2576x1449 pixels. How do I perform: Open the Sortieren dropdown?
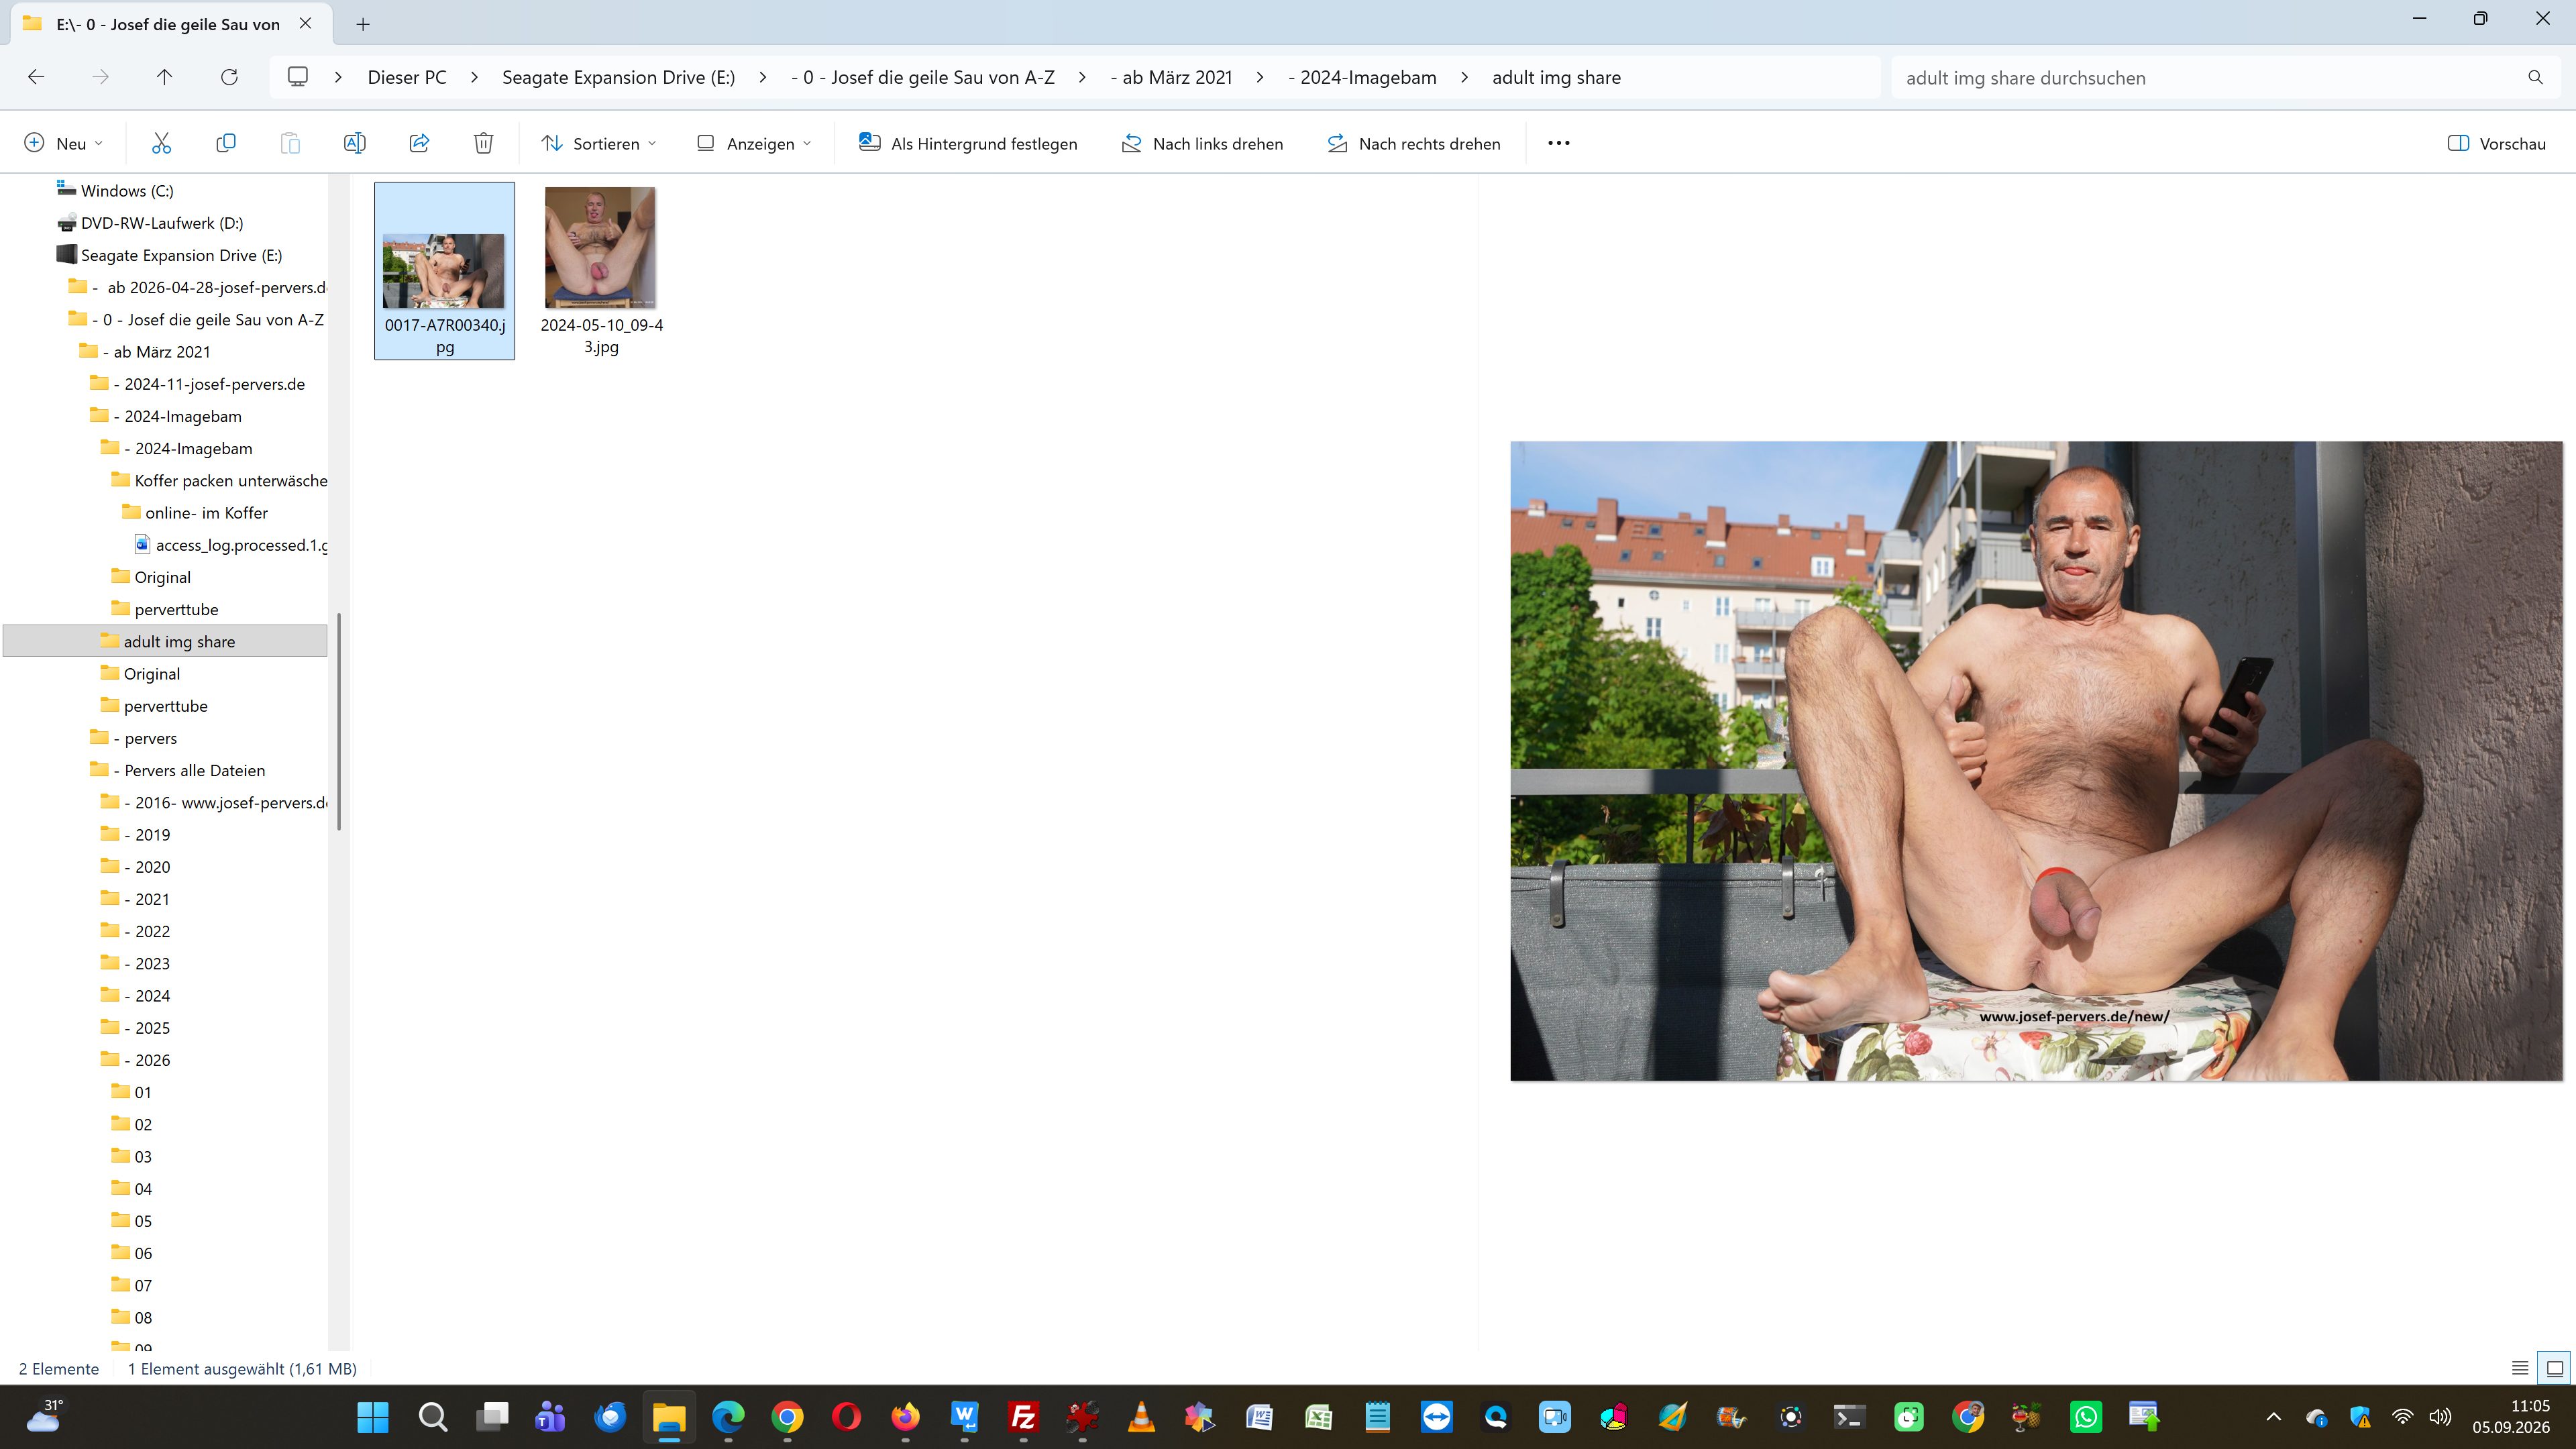click(599, 143)
